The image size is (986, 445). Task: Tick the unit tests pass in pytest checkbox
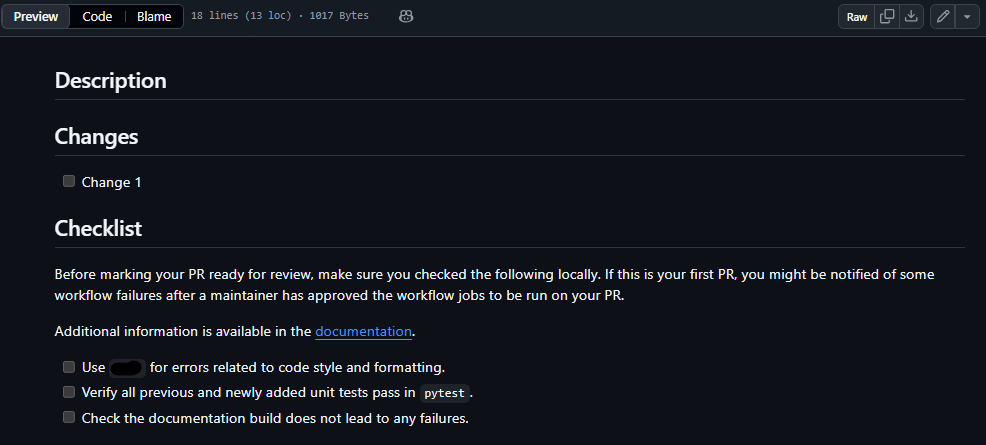[69, 392]
